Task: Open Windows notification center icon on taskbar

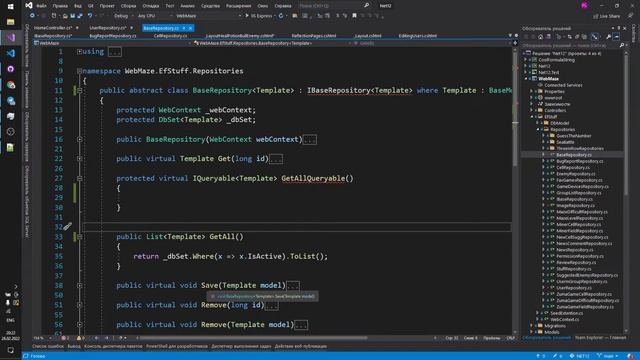Action: (x=11, y=350)
